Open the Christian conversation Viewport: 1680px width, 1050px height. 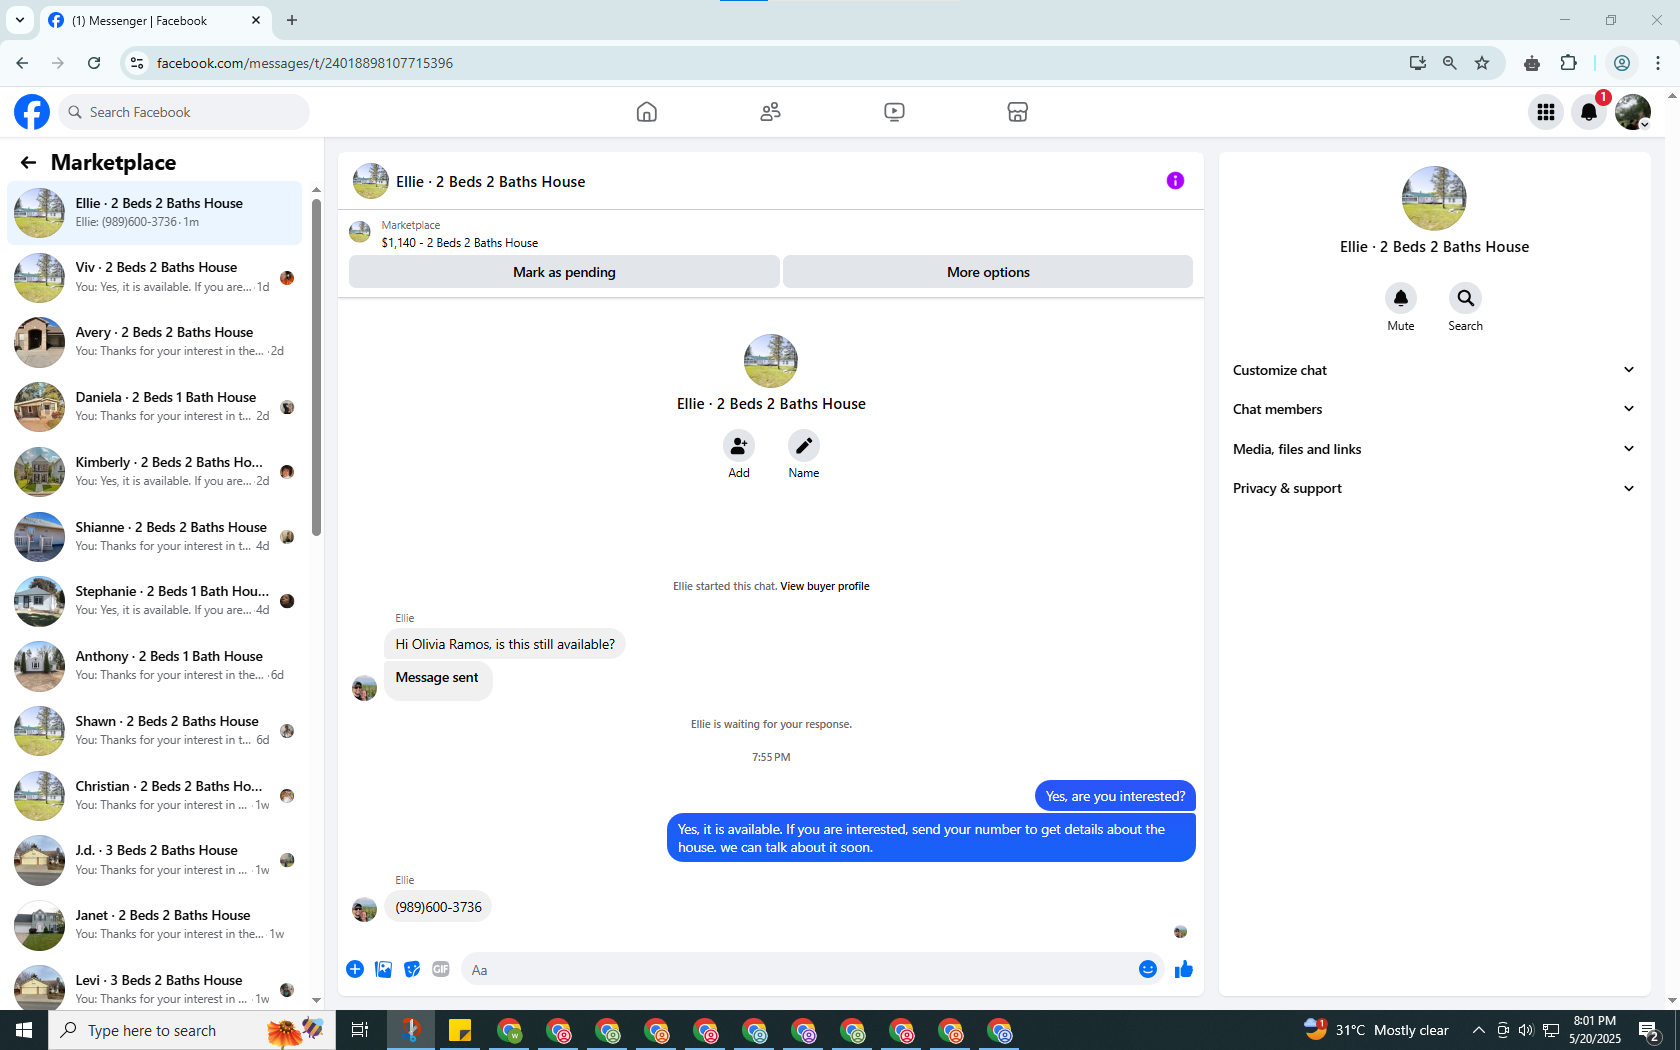155,795
